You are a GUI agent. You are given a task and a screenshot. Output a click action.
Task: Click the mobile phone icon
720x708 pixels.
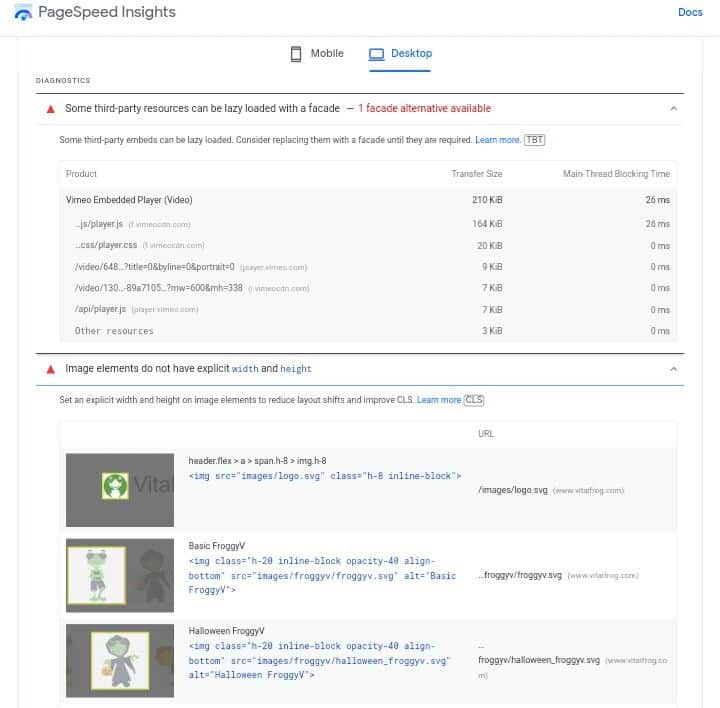pos(296,54)
